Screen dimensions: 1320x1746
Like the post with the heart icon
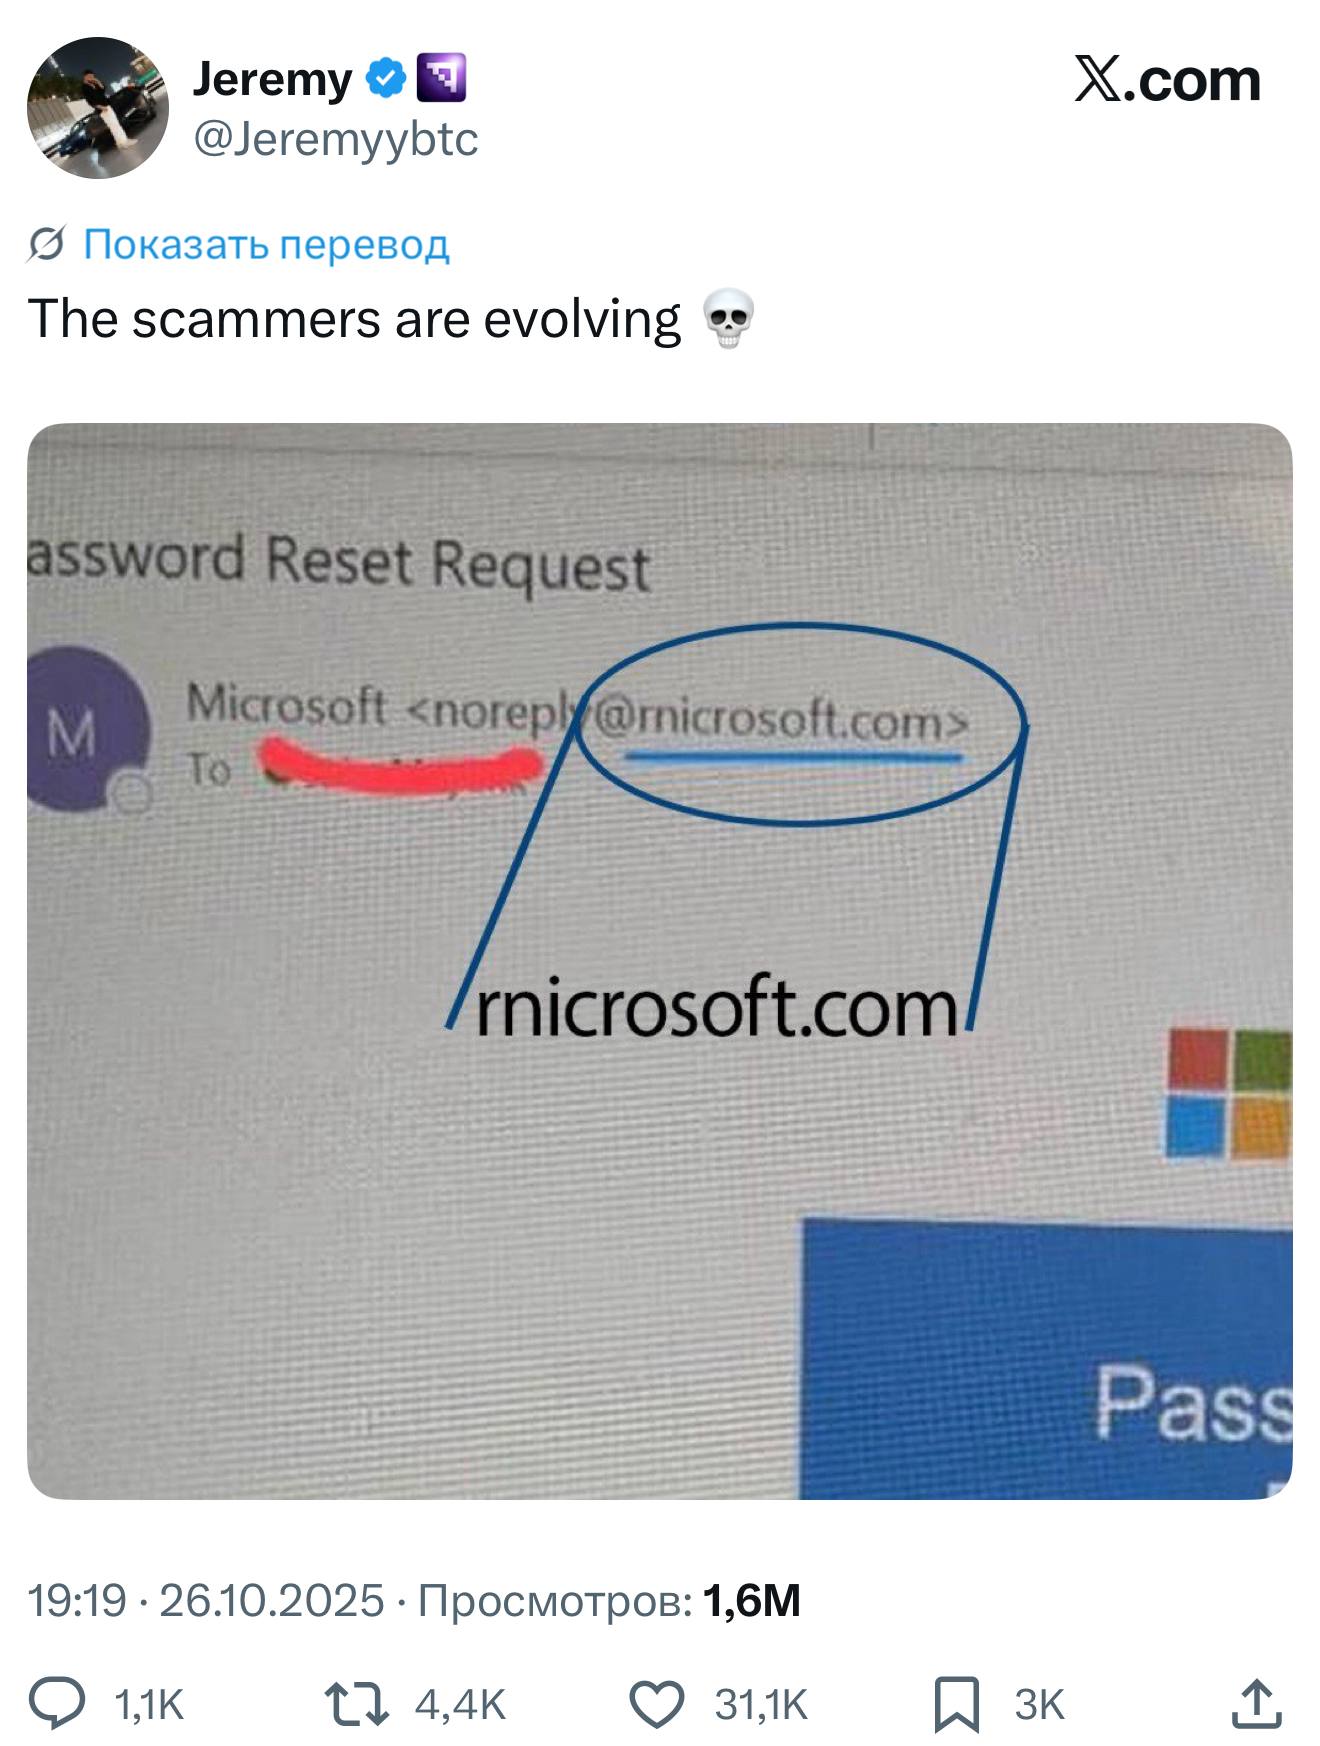coord(657,1704)
